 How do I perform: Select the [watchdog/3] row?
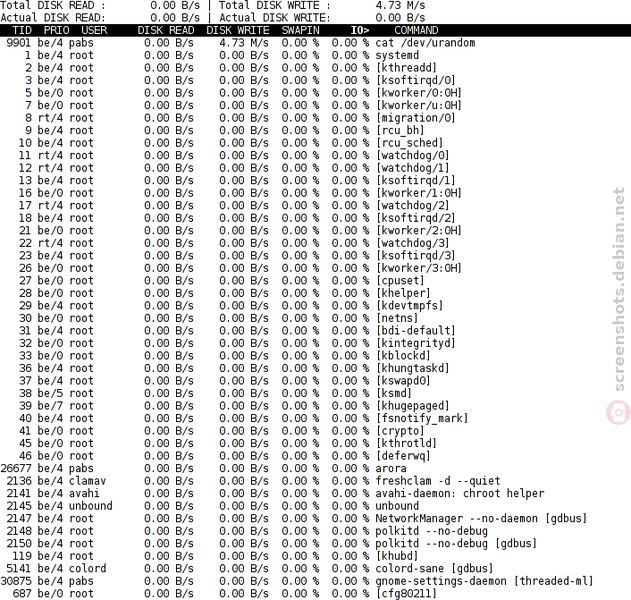pyautogui.click(x=316, y=243)
